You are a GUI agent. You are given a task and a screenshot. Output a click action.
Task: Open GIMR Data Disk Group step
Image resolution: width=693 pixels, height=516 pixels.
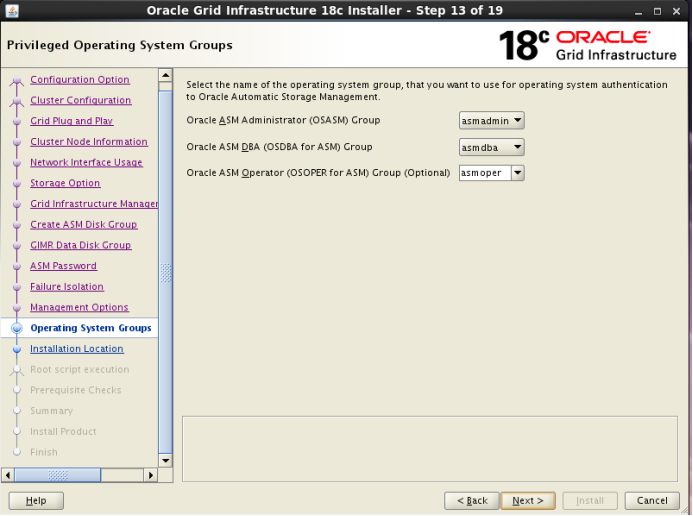[80, 245]
